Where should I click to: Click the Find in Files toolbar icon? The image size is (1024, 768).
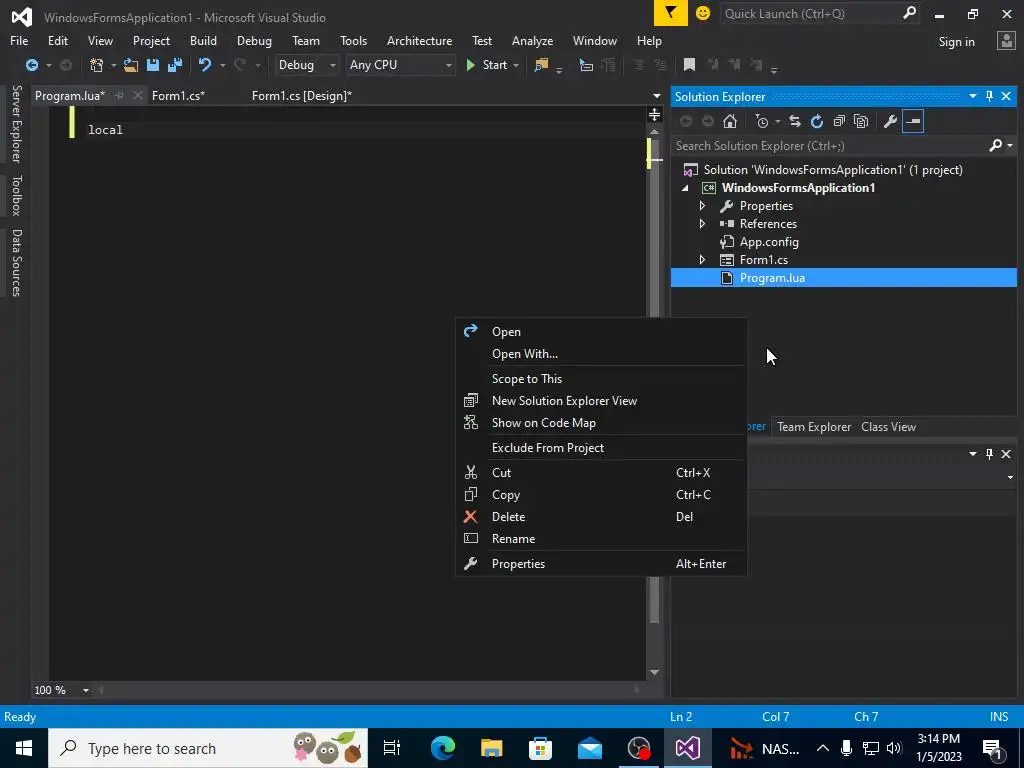pyautogui.click(x=541, y=65)
